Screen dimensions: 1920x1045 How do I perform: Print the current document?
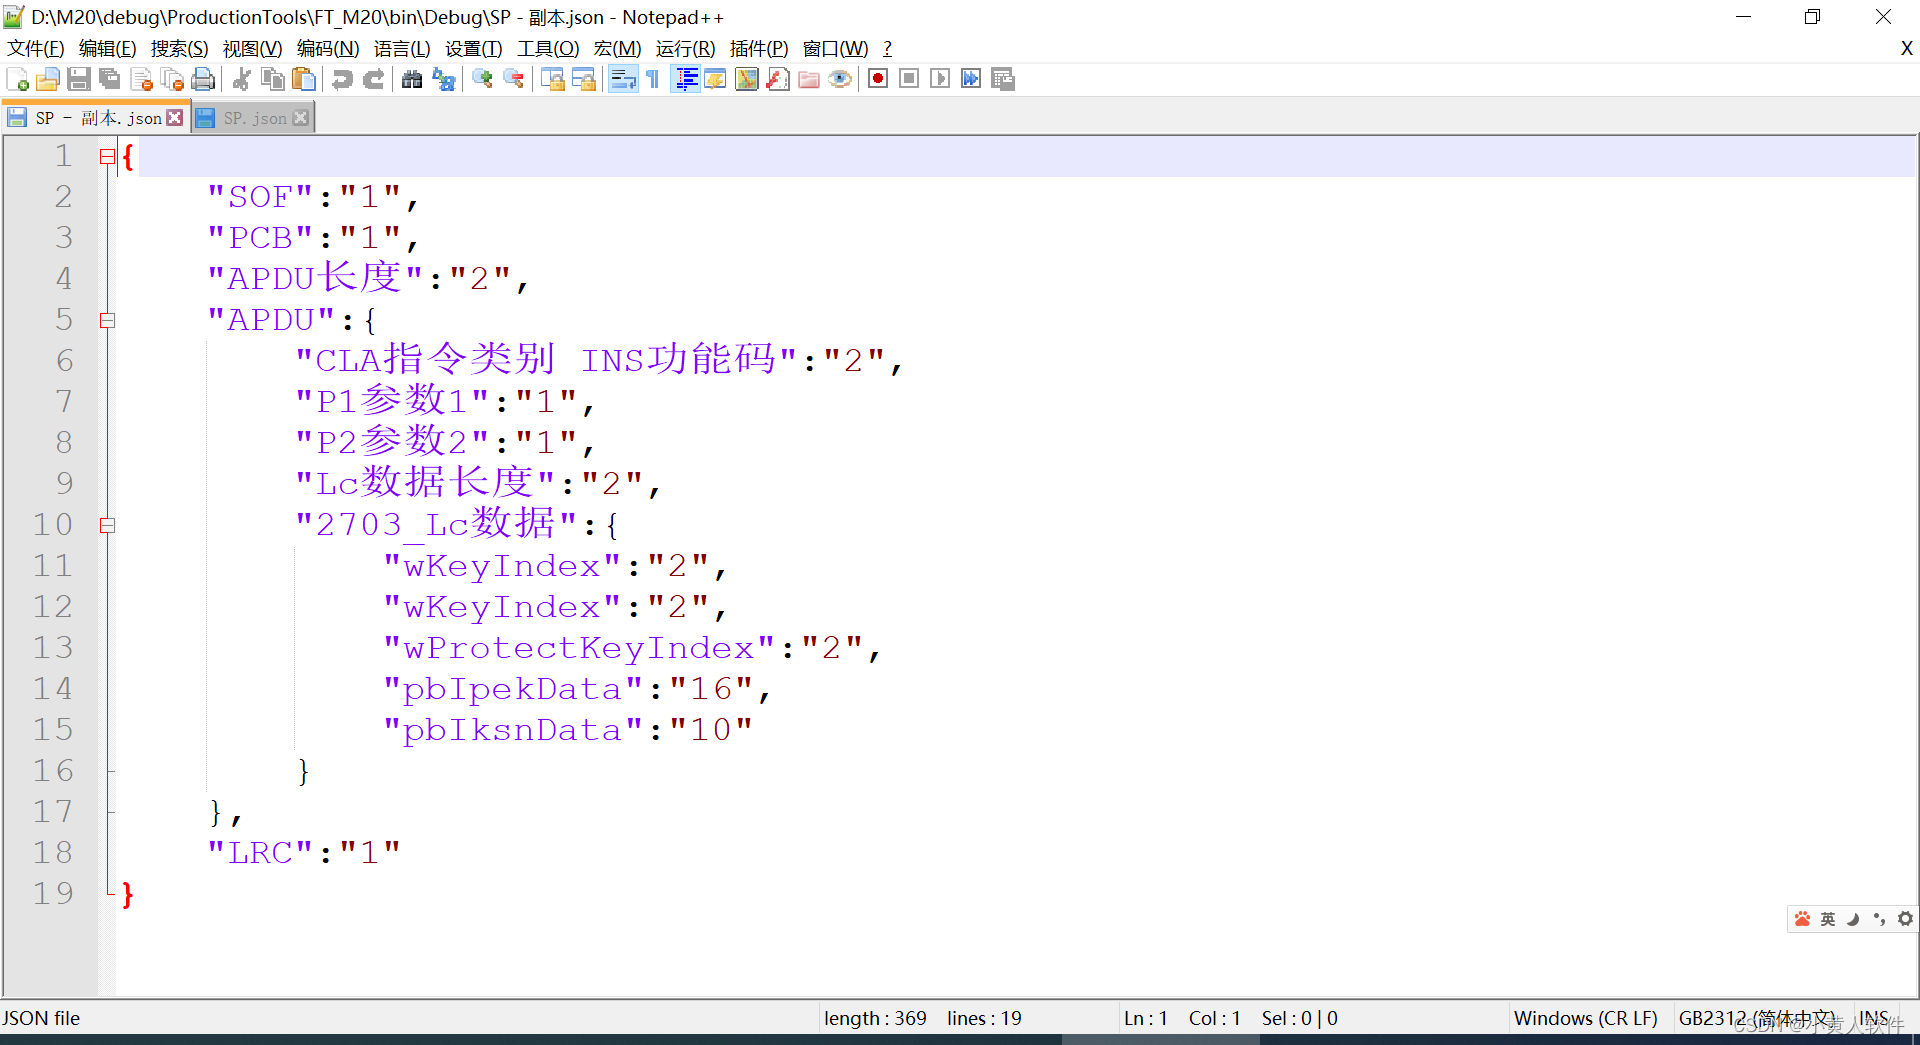coord(203,79)
